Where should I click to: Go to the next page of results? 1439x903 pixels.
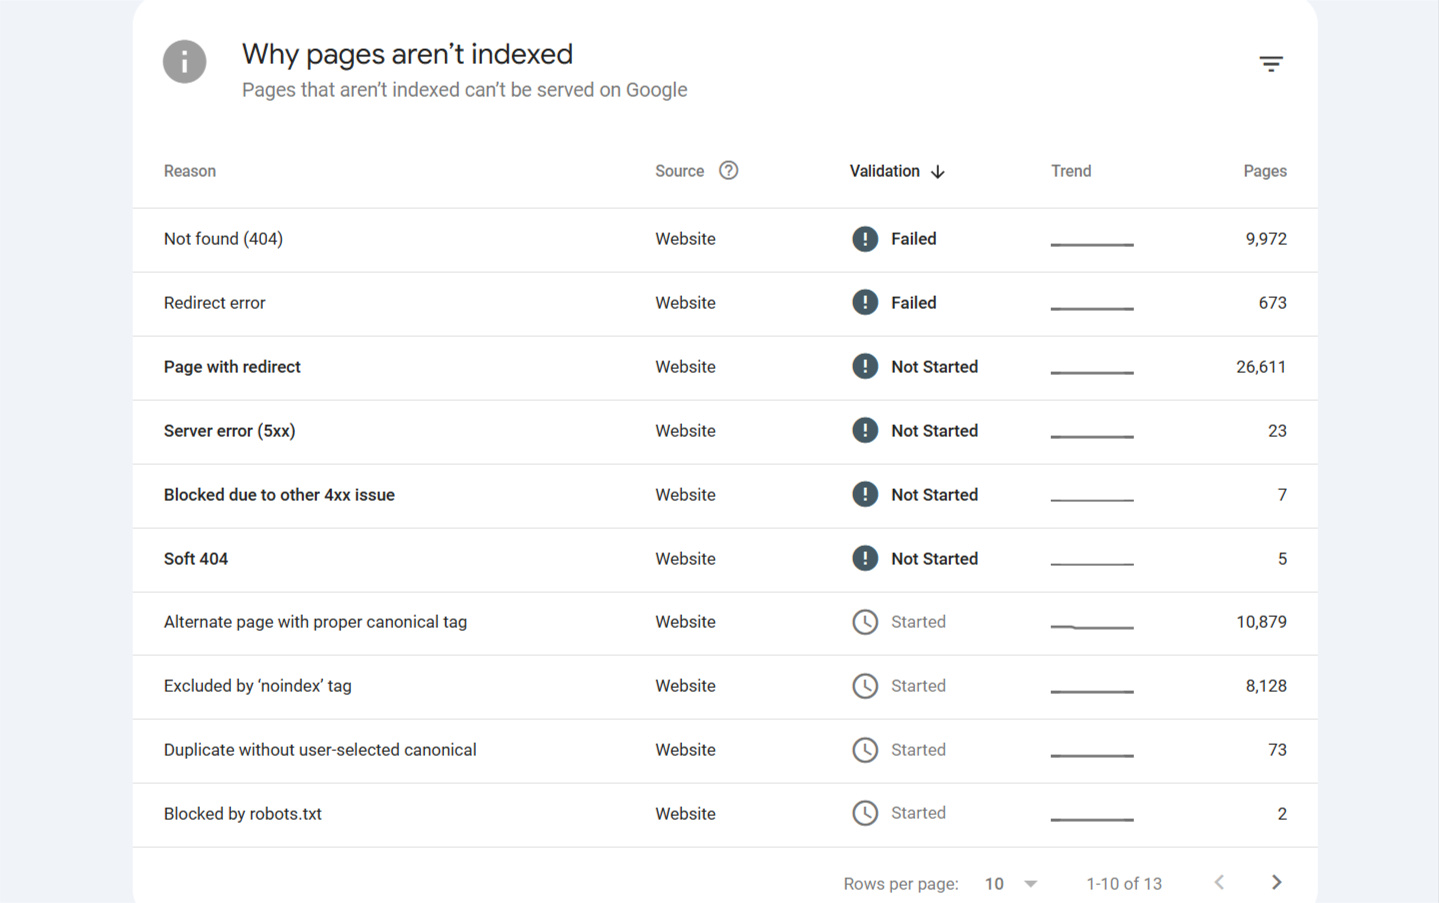1276,882
